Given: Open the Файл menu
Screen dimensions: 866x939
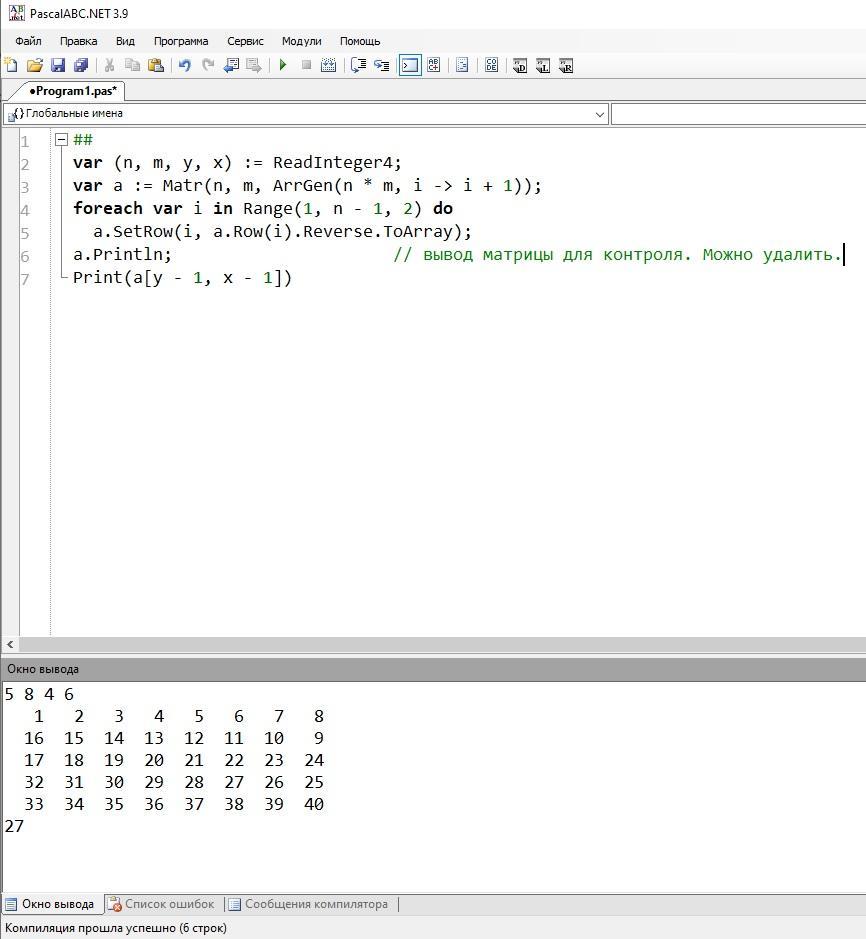Looking at the screenshot, I should tap(28, 41).
